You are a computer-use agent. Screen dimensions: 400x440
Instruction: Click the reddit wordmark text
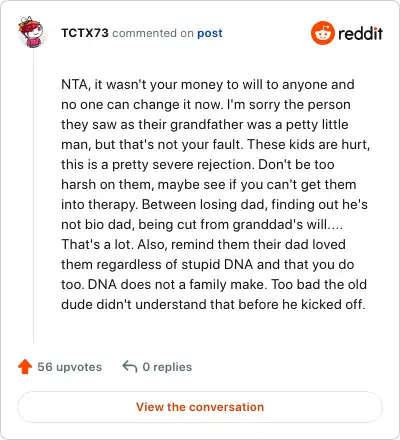pos(360,33)
